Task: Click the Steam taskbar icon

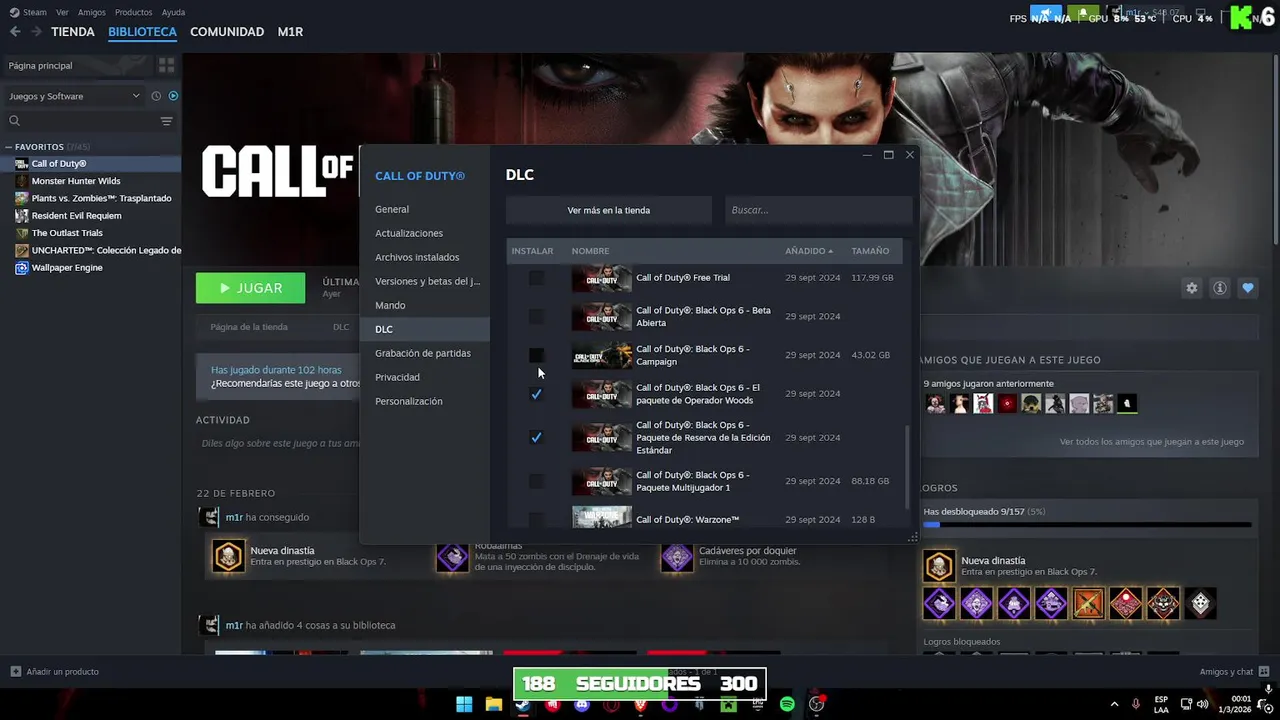Action: (x=523, y=705)
